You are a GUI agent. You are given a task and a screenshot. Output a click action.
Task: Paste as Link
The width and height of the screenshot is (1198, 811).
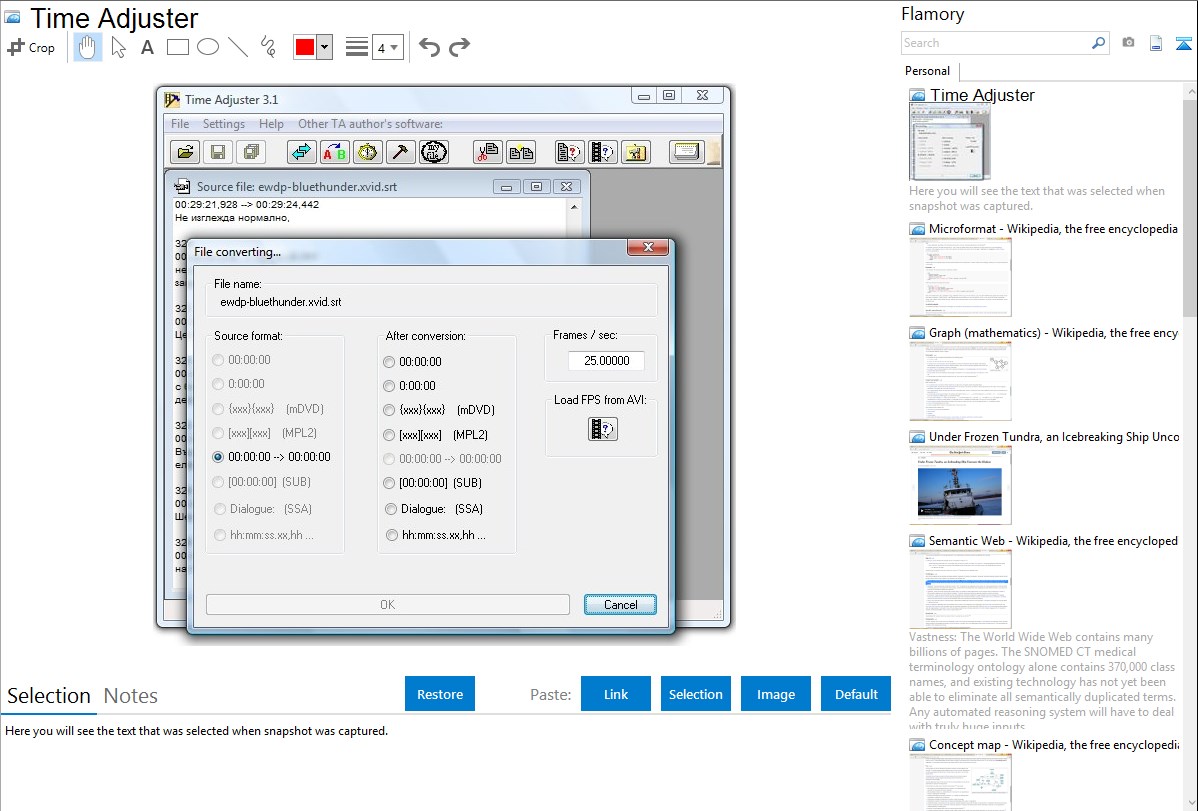tap(616, 694)
